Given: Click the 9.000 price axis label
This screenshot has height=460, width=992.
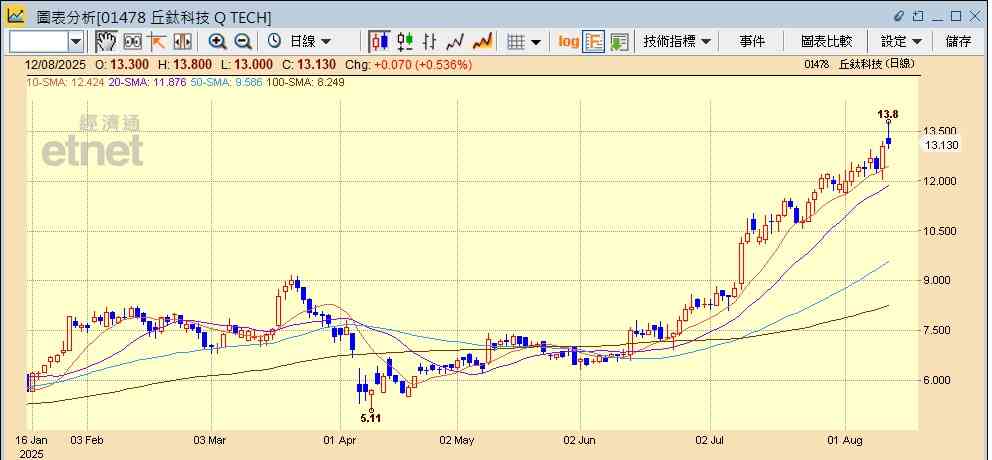Looking at the screenshot, I should (x=939, y=281).
